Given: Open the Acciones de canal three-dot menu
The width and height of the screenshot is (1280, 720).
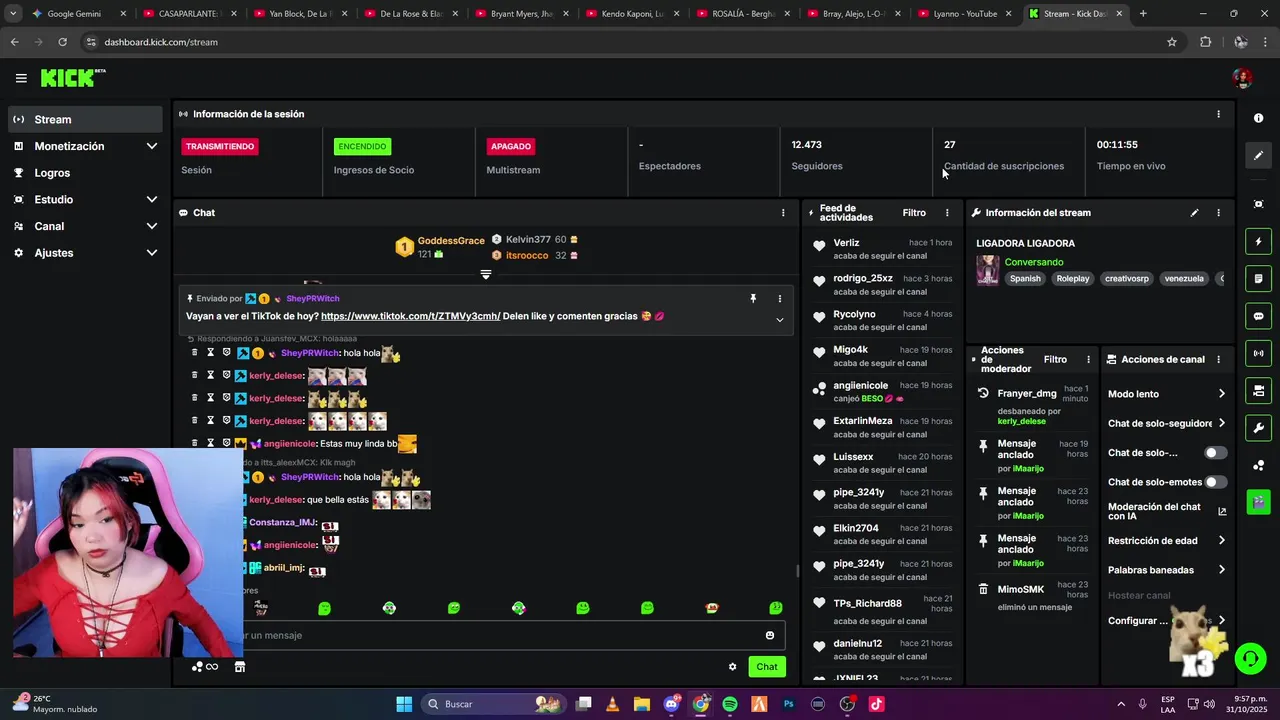Looking at the screenshot, I should tap(1218, 359).
